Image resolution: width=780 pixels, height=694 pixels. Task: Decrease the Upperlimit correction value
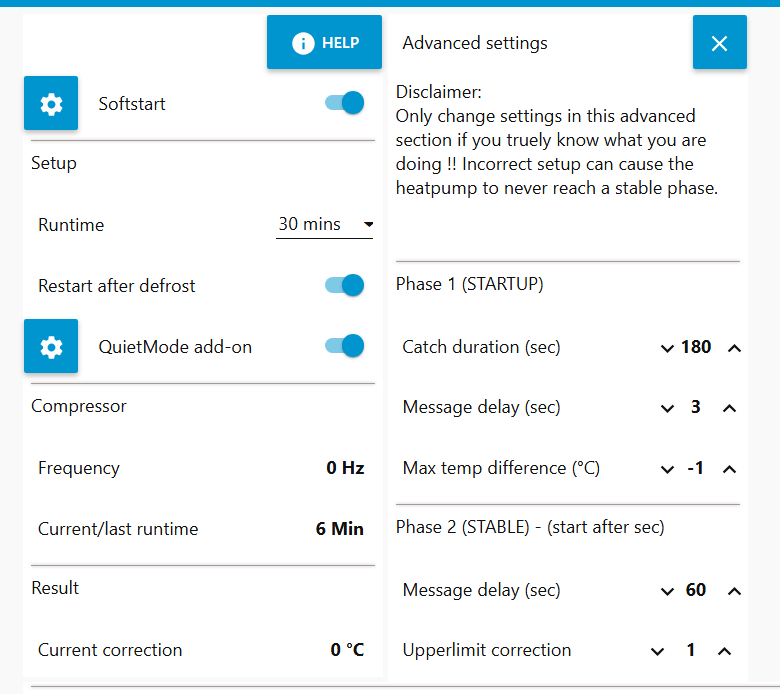(657, 651)
